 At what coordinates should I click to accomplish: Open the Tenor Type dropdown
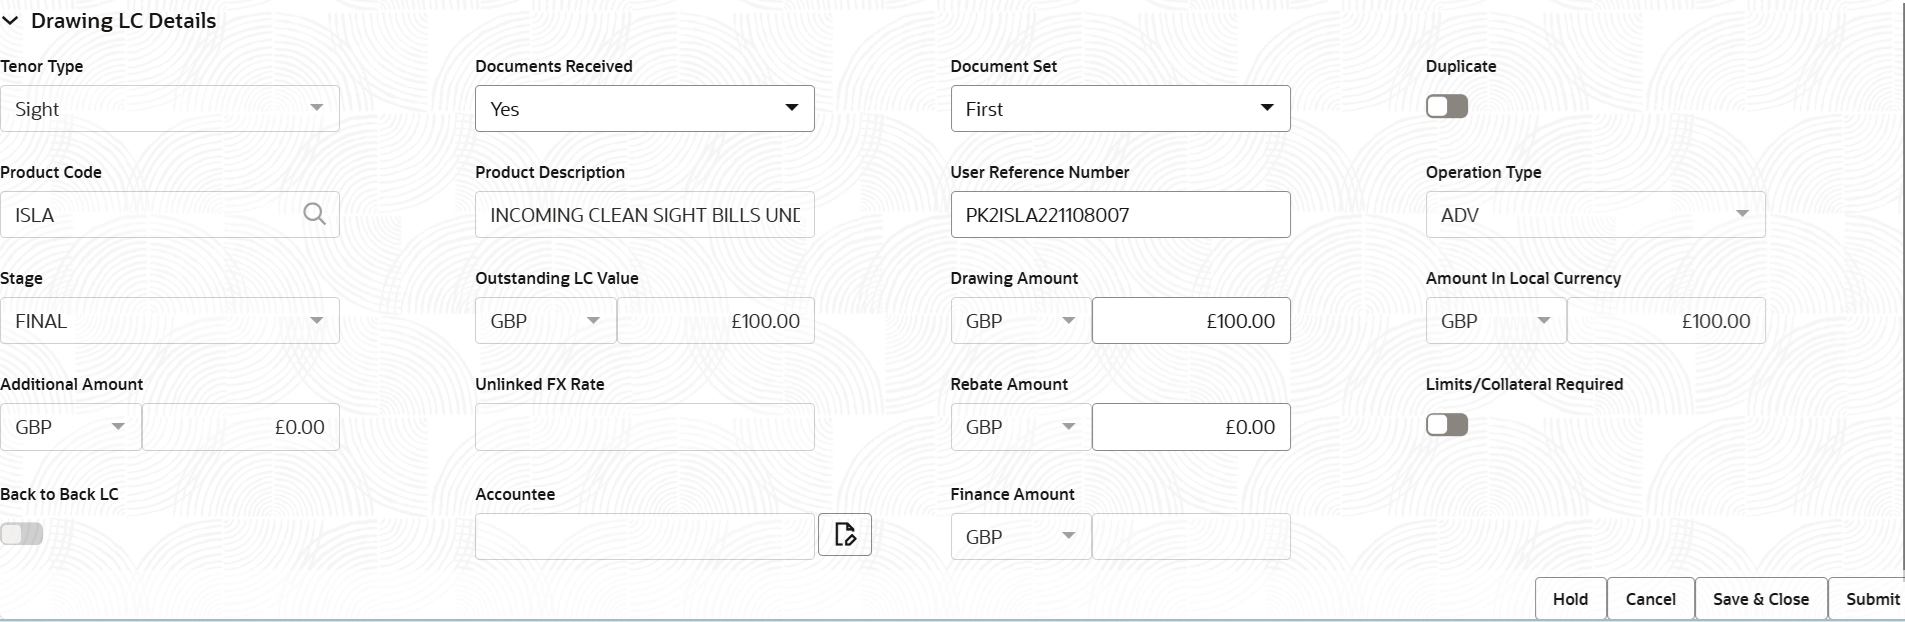[170, 108]
